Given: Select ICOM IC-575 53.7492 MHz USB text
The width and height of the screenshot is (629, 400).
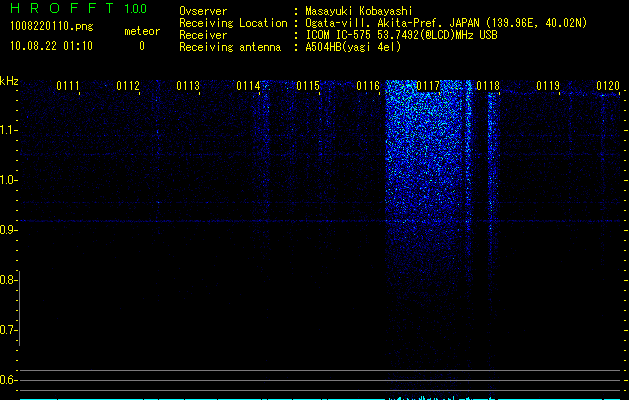Looking at the screenshot, I should 401,35.
